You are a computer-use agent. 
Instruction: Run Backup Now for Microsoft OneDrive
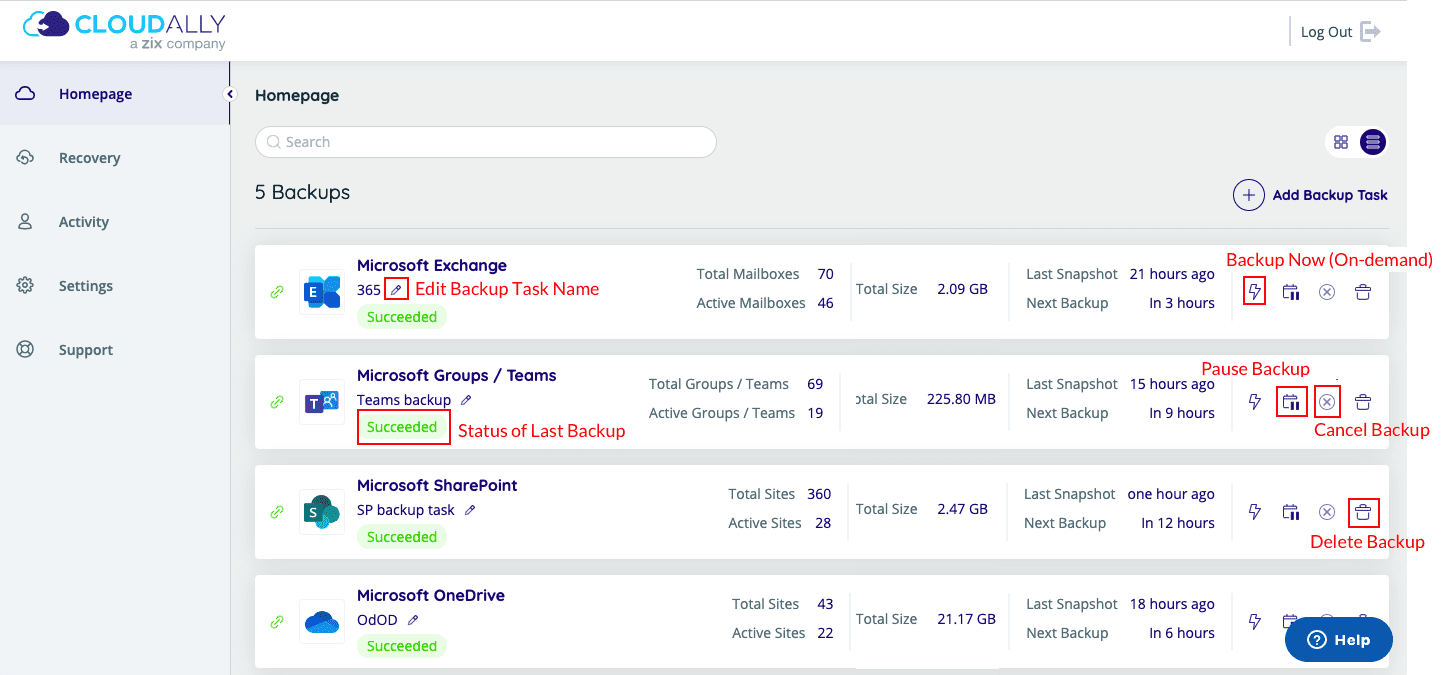coord(1255,621)
